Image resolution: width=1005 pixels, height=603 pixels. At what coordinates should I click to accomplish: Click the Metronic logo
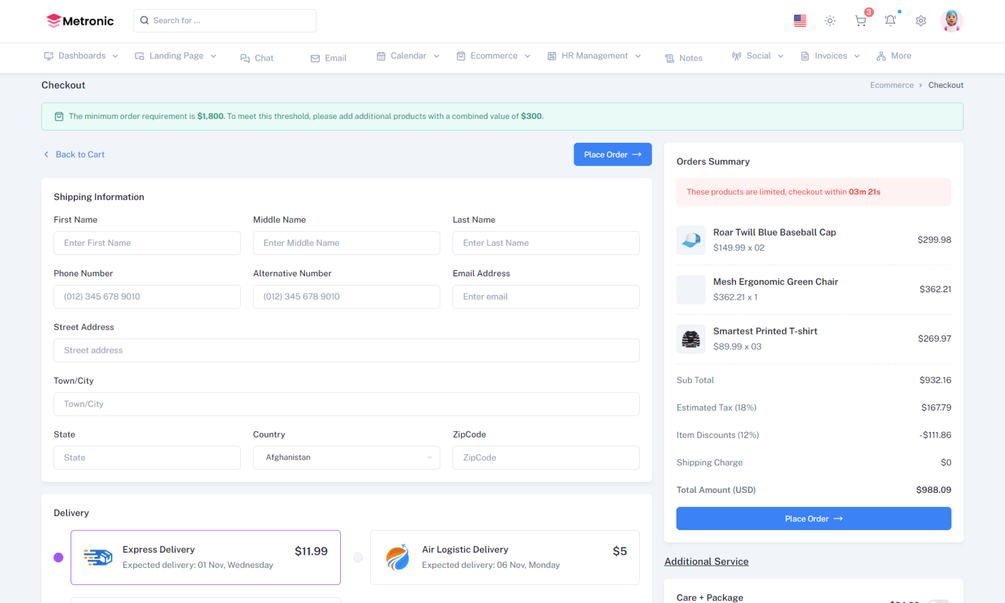80,21
